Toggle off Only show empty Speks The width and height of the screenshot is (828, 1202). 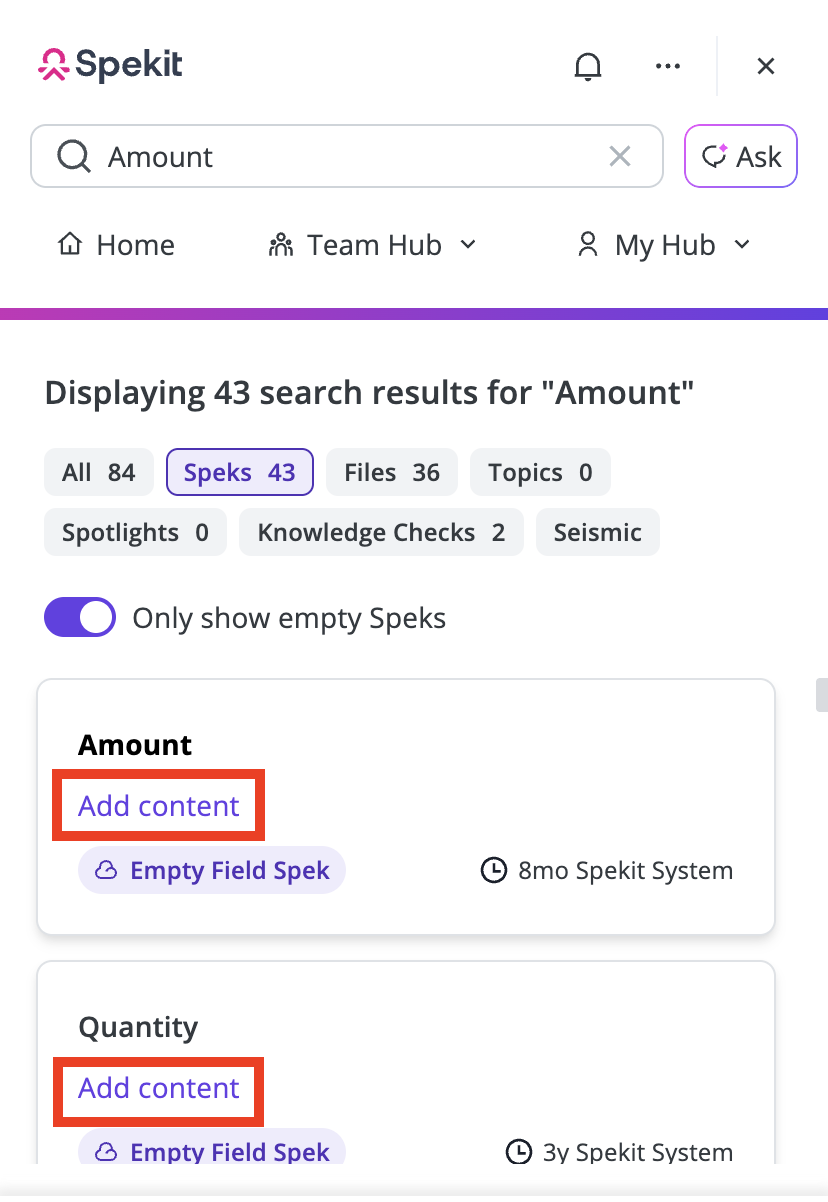tap(80, 618)
